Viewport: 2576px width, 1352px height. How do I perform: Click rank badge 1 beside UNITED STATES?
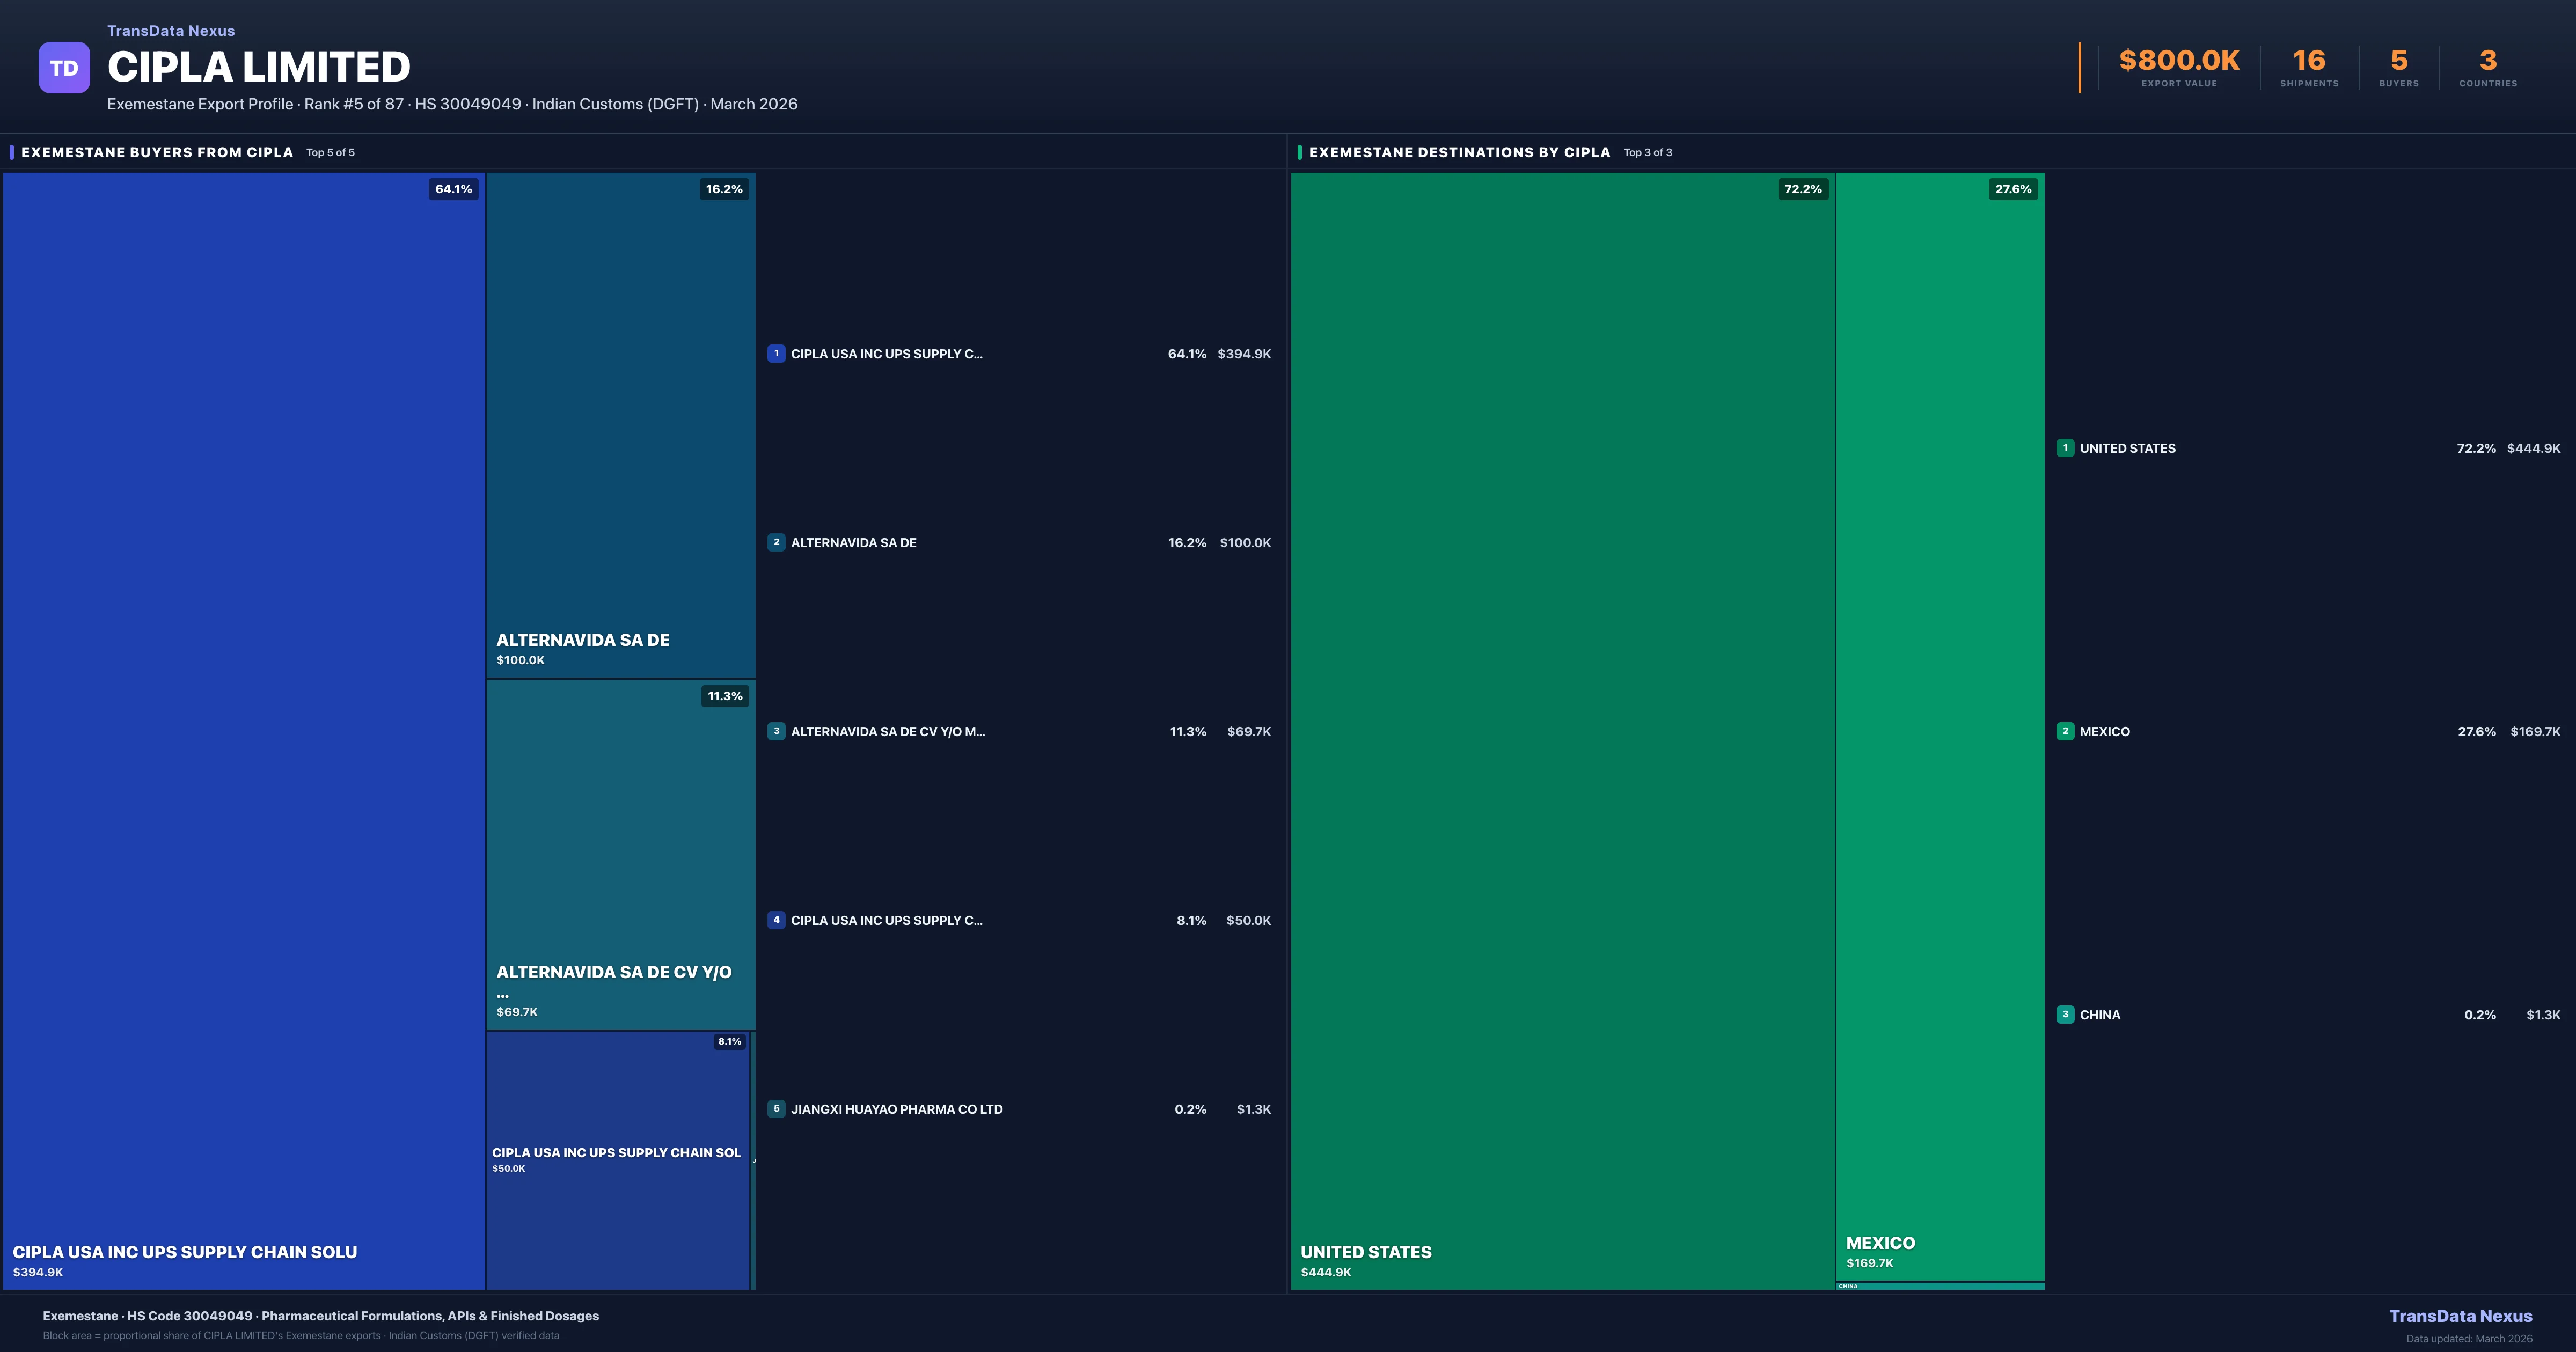click(x=2065, y=448)
